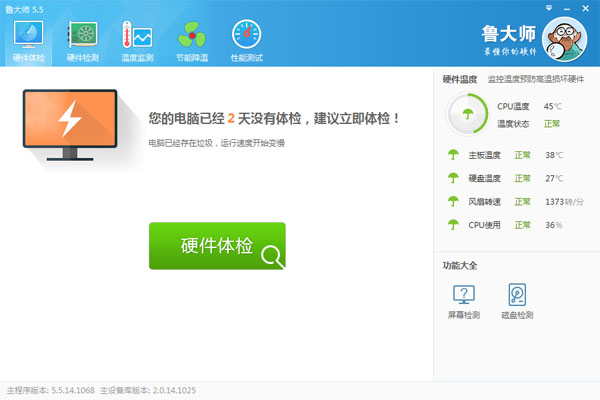Click the 2 天没有体检 headline text
Screen dimensions: 600x400
coord(274,118)
